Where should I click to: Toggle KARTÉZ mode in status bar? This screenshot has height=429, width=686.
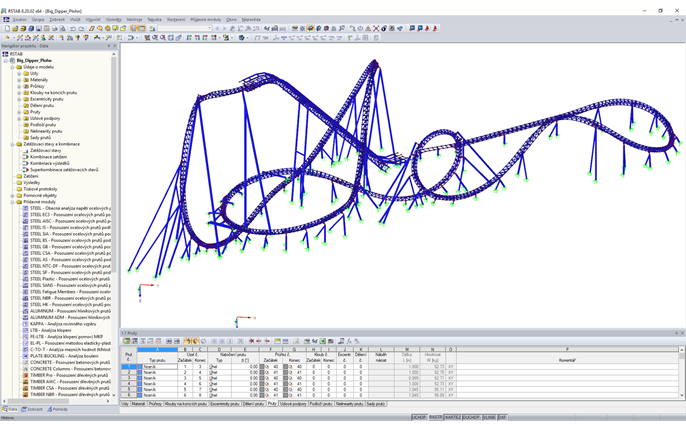coord(452,418)
